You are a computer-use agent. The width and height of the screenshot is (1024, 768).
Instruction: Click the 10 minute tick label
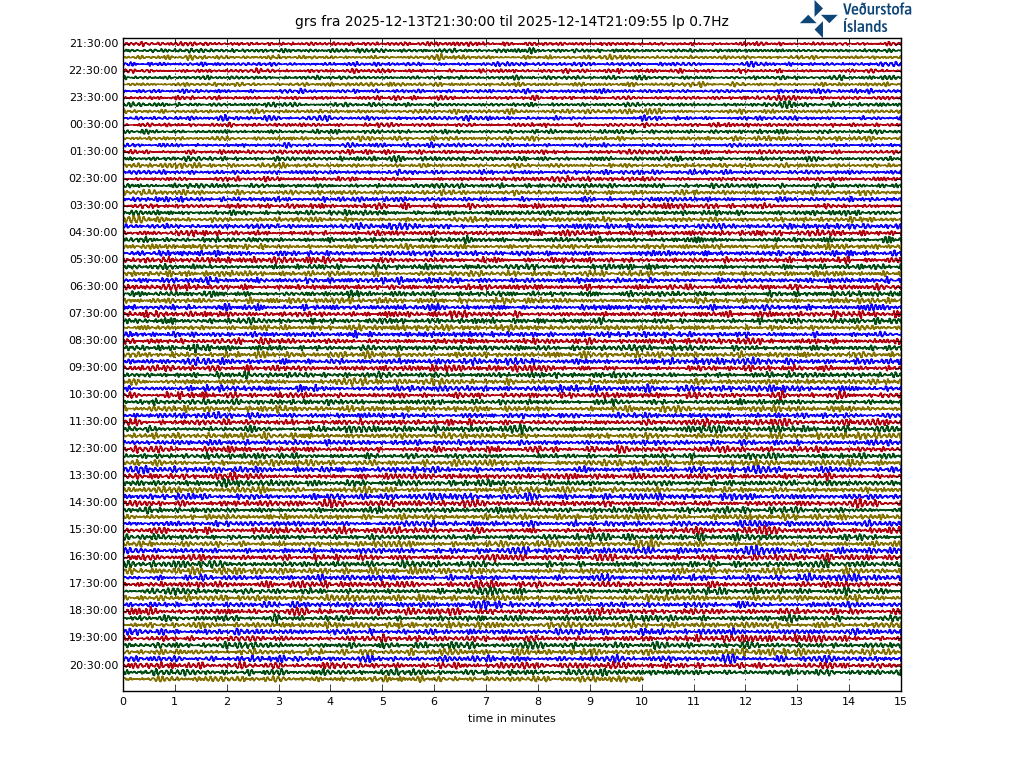coord(641,702)
